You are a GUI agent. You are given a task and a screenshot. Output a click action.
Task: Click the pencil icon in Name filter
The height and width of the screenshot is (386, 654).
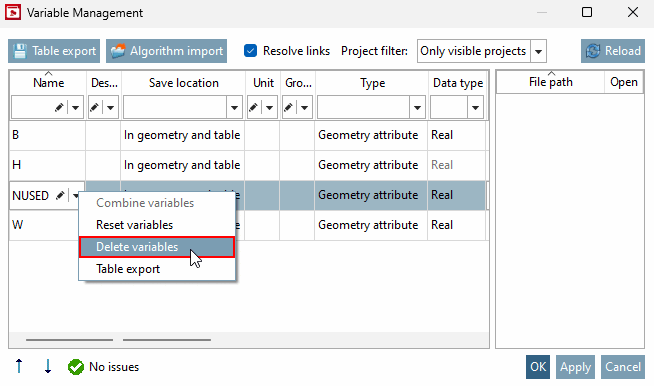(x=59, y=108)
